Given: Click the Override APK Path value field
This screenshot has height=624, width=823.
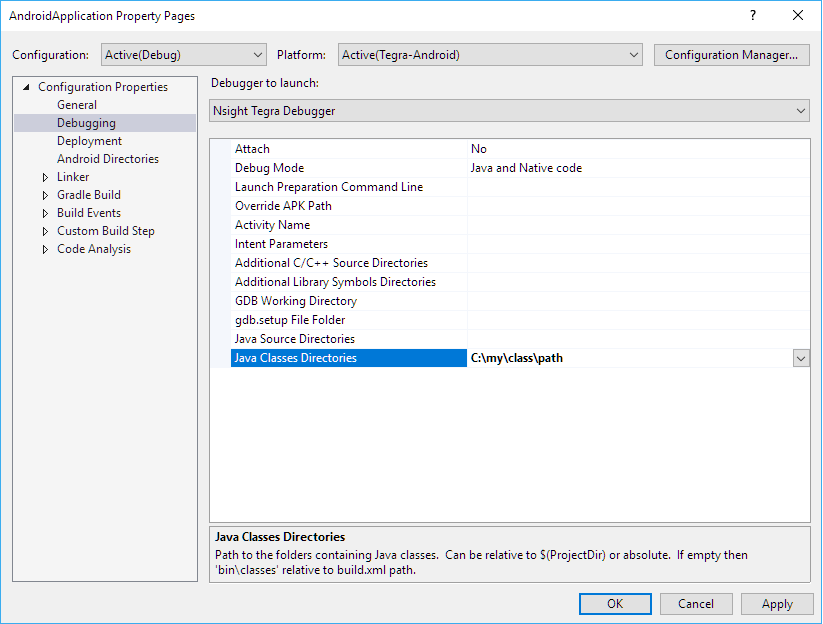Looking at the screenshot, I should (637, 206).
